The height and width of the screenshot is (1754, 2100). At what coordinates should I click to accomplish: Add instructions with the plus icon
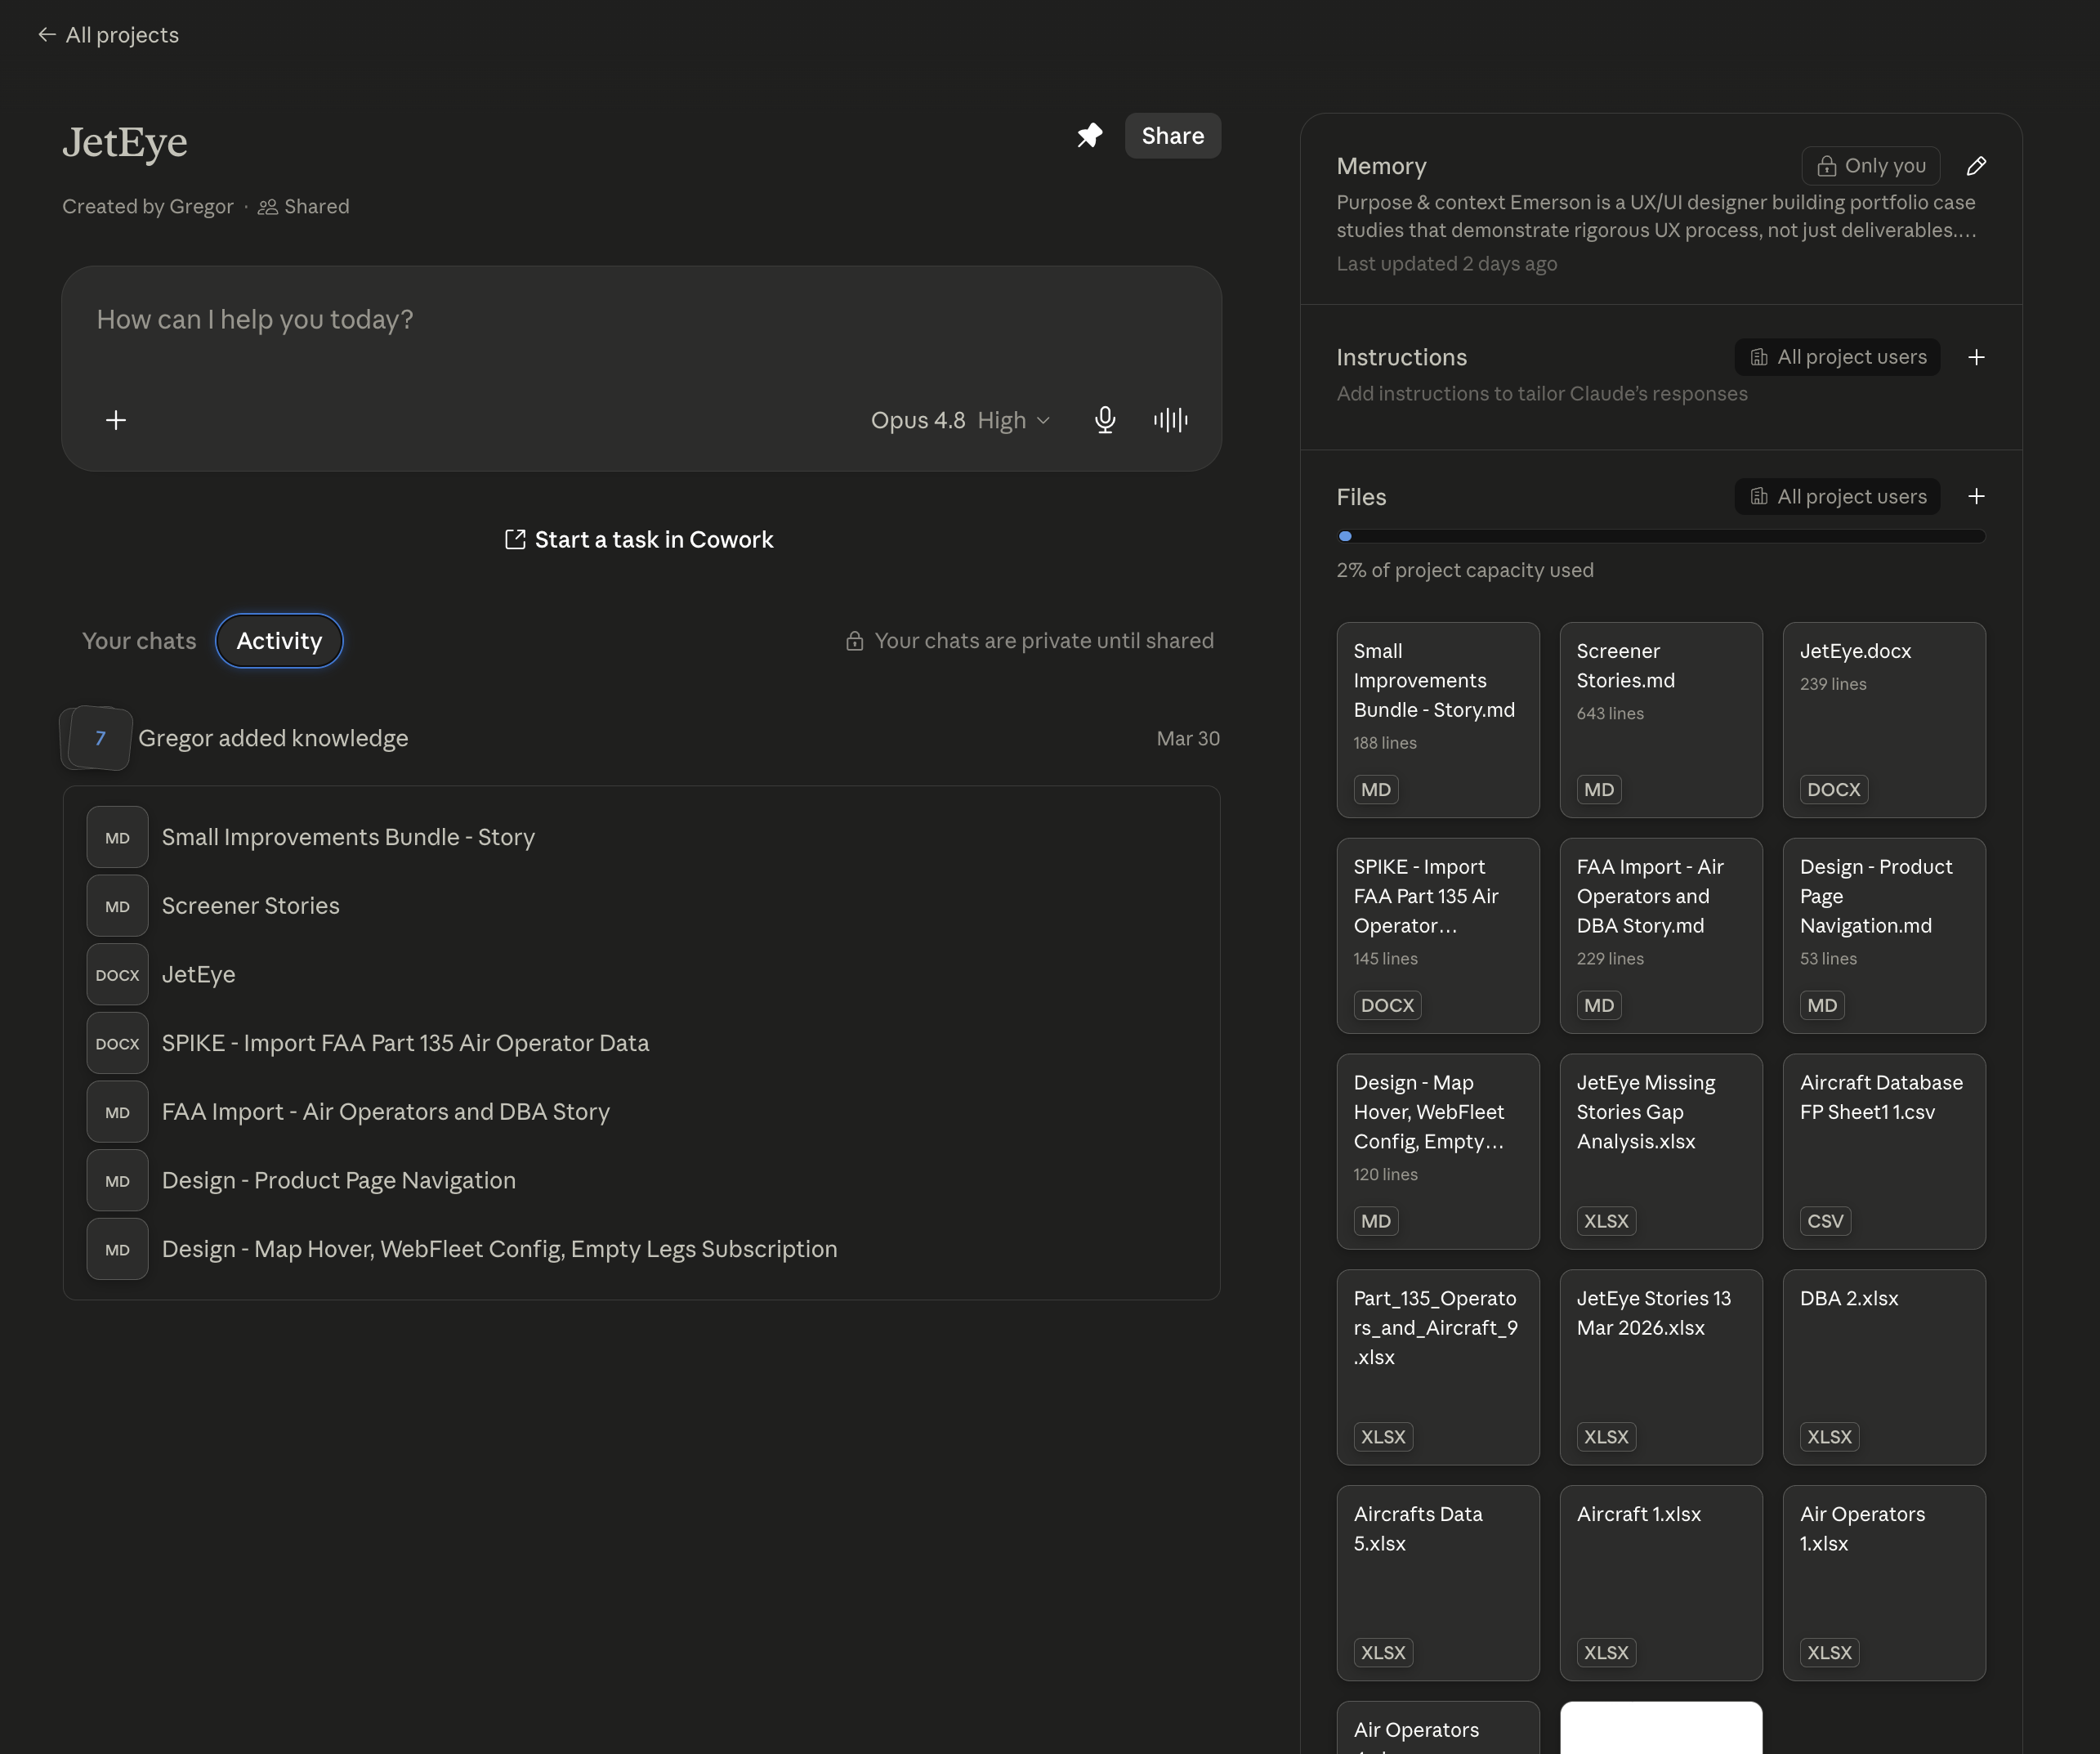[1976, 357]
